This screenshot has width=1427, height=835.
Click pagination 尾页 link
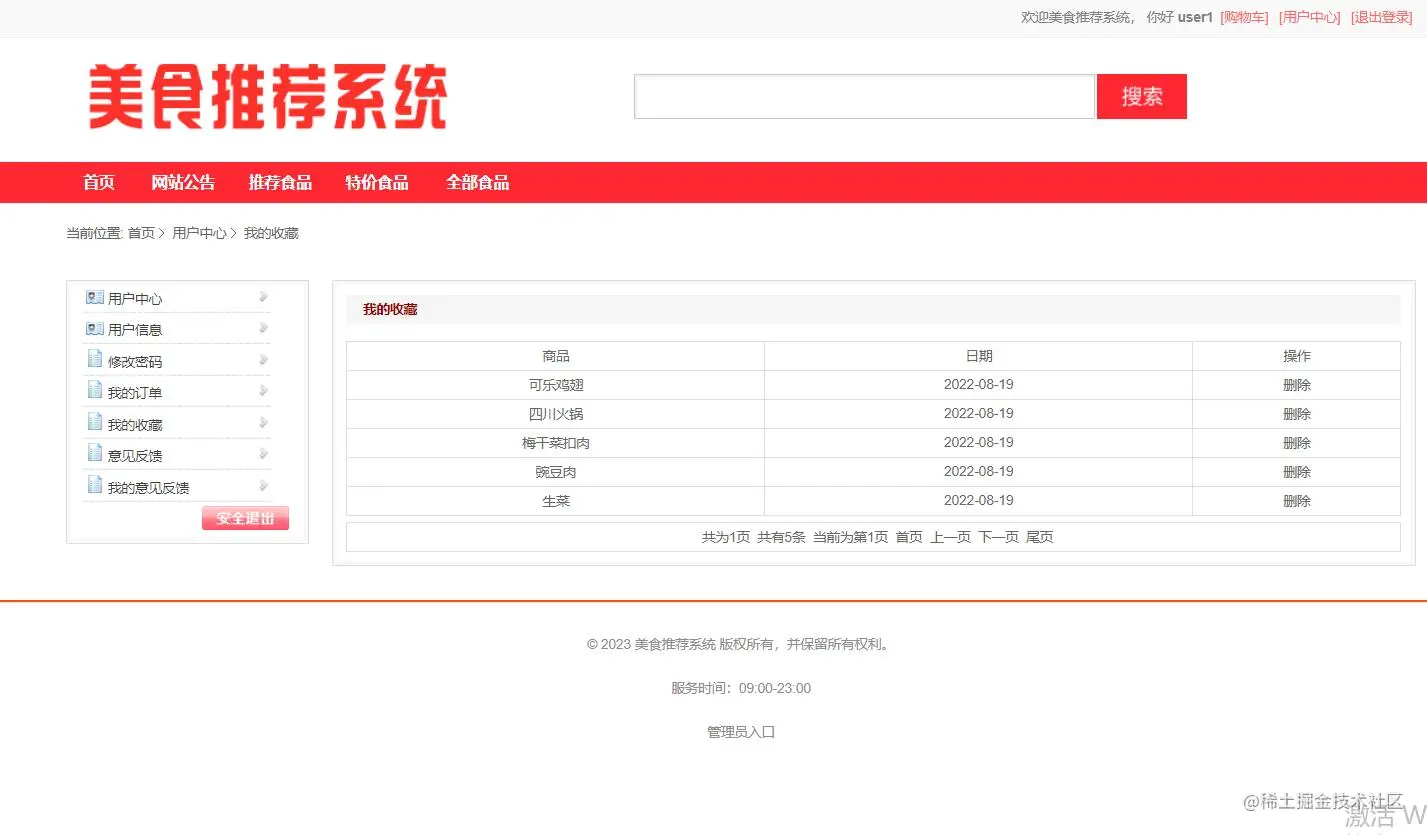[x=1040, y=537]
